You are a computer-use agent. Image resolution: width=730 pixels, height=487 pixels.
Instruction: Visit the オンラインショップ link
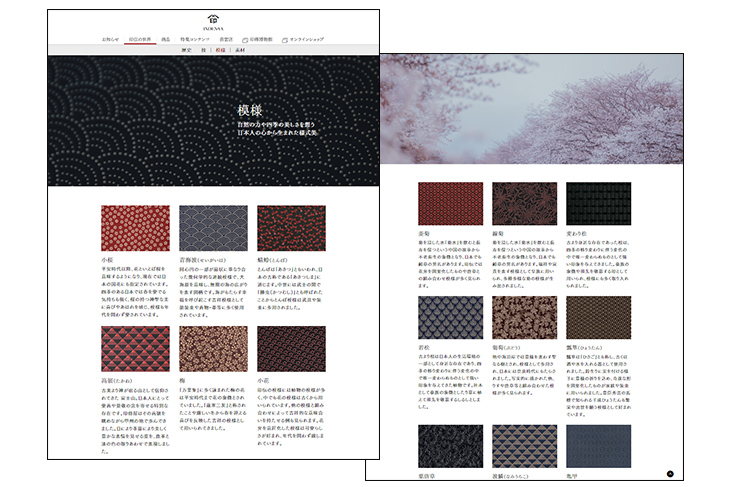click(308, 39)
